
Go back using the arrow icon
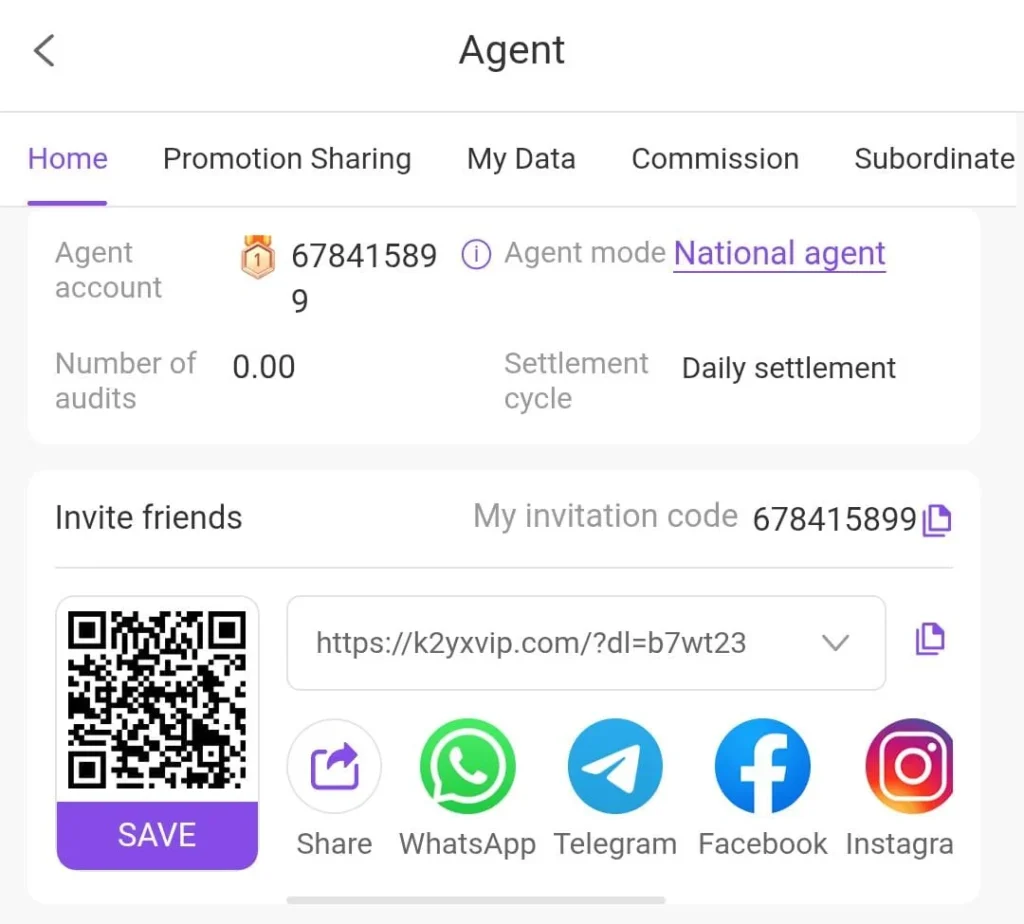coord(44,51)
